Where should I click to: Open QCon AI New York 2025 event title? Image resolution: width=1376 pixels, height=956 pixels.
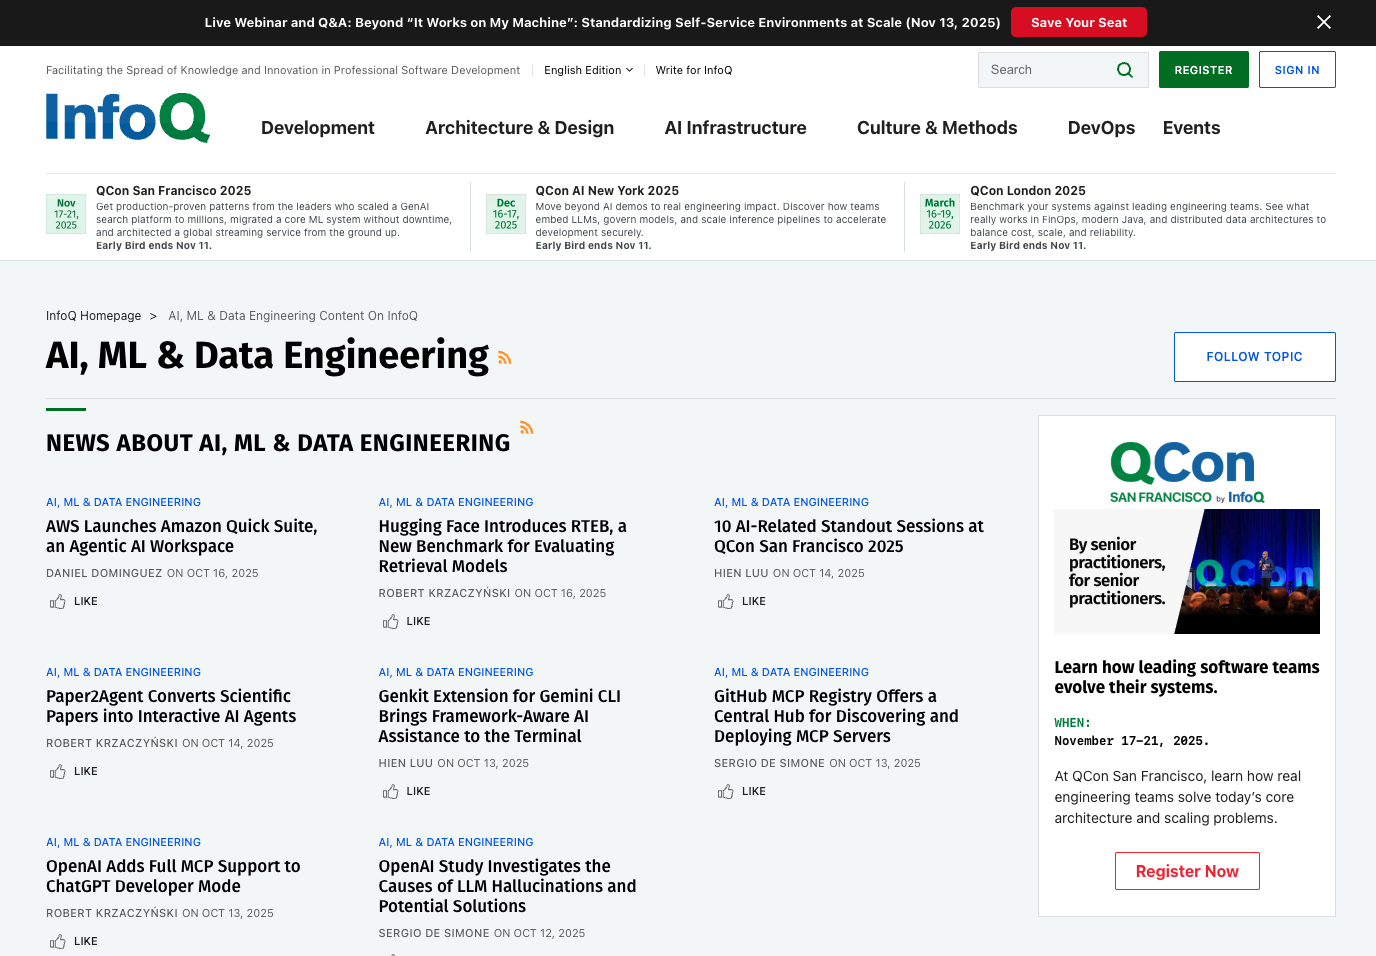(607, 191)
